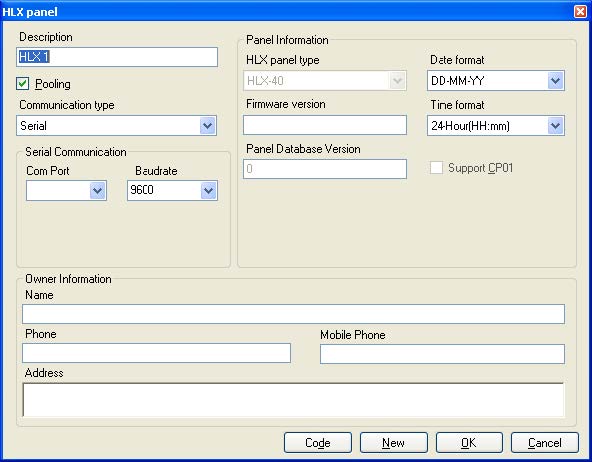Enable the Support CP01 checkbox
Image resolution: width=592 pixels, height=462 pixels.
436,168
